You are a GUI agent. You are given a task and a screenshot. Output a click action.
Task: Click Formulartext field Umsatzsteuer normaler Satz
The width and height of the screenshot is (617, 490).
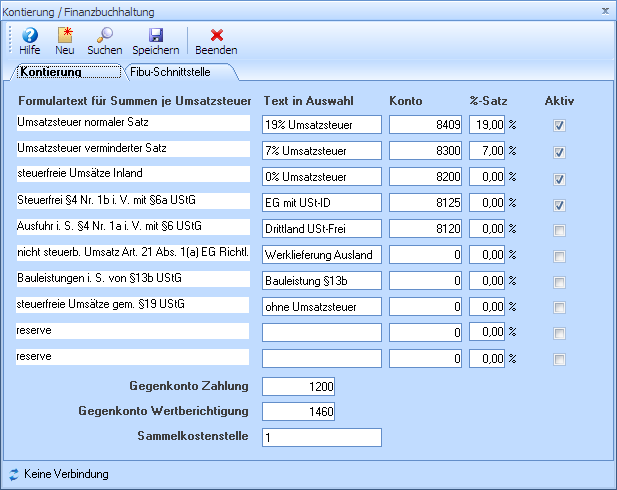(x=132, y=123)
